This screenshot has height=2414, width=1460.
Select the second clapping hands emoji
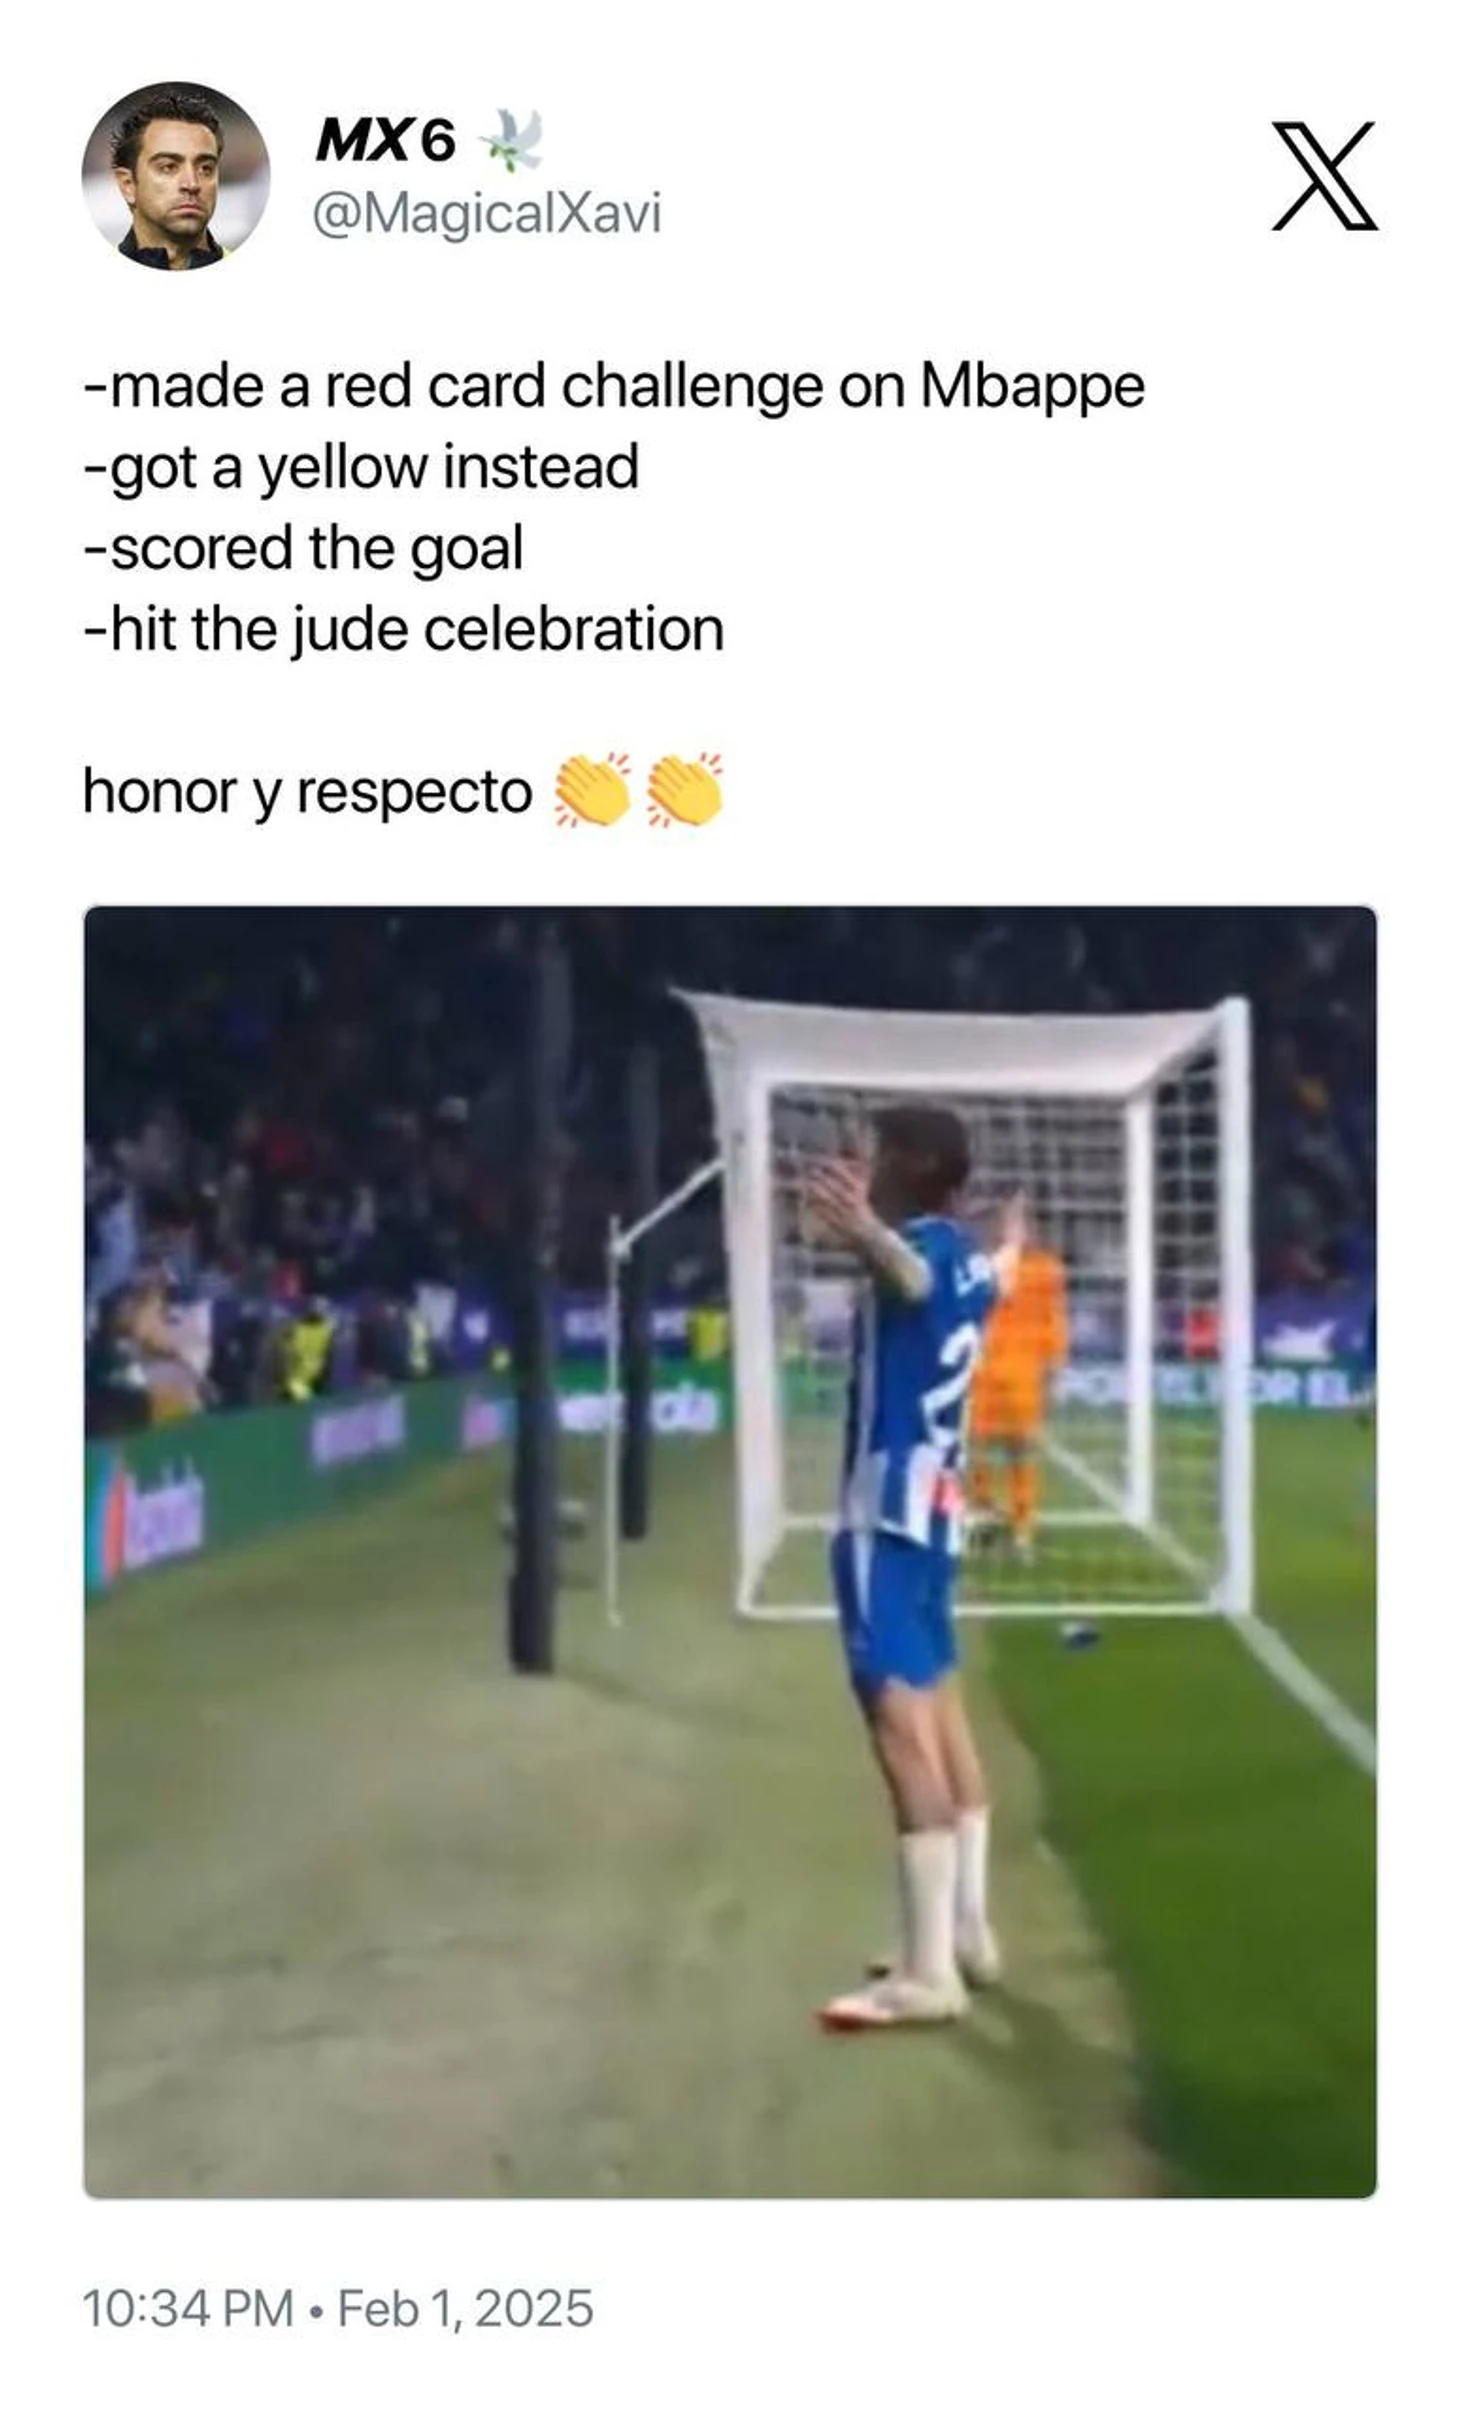(685, 791)
